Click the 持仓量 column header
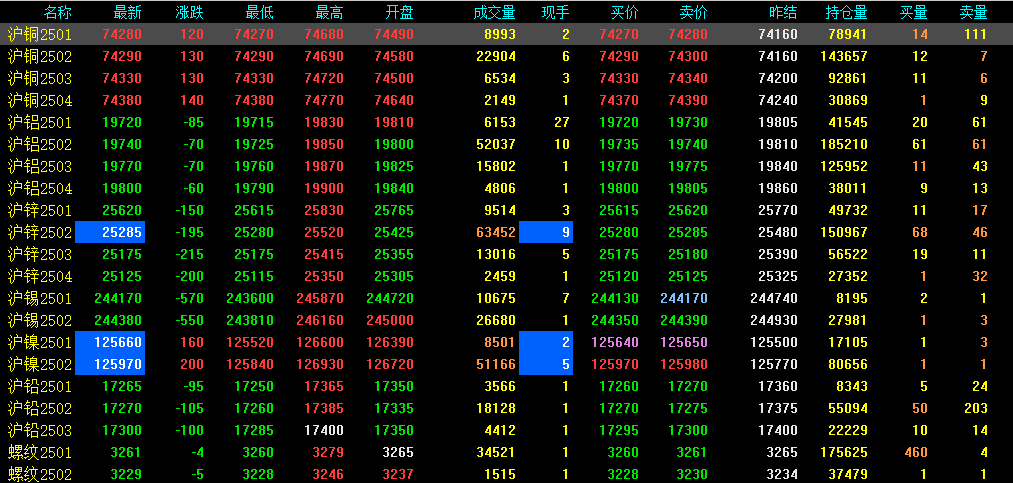This screenshot has width=1013, height=483. point(846,12)
